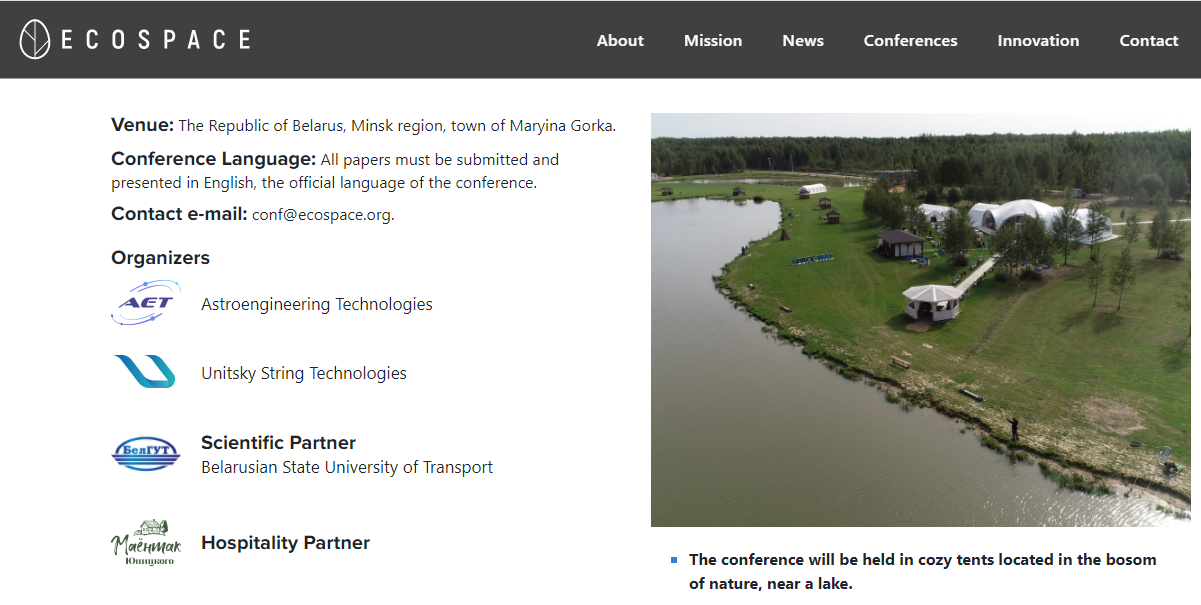Navigate to the Innovation page
Viewport: 1201px width, 605px height.
tap(1038, 41)
